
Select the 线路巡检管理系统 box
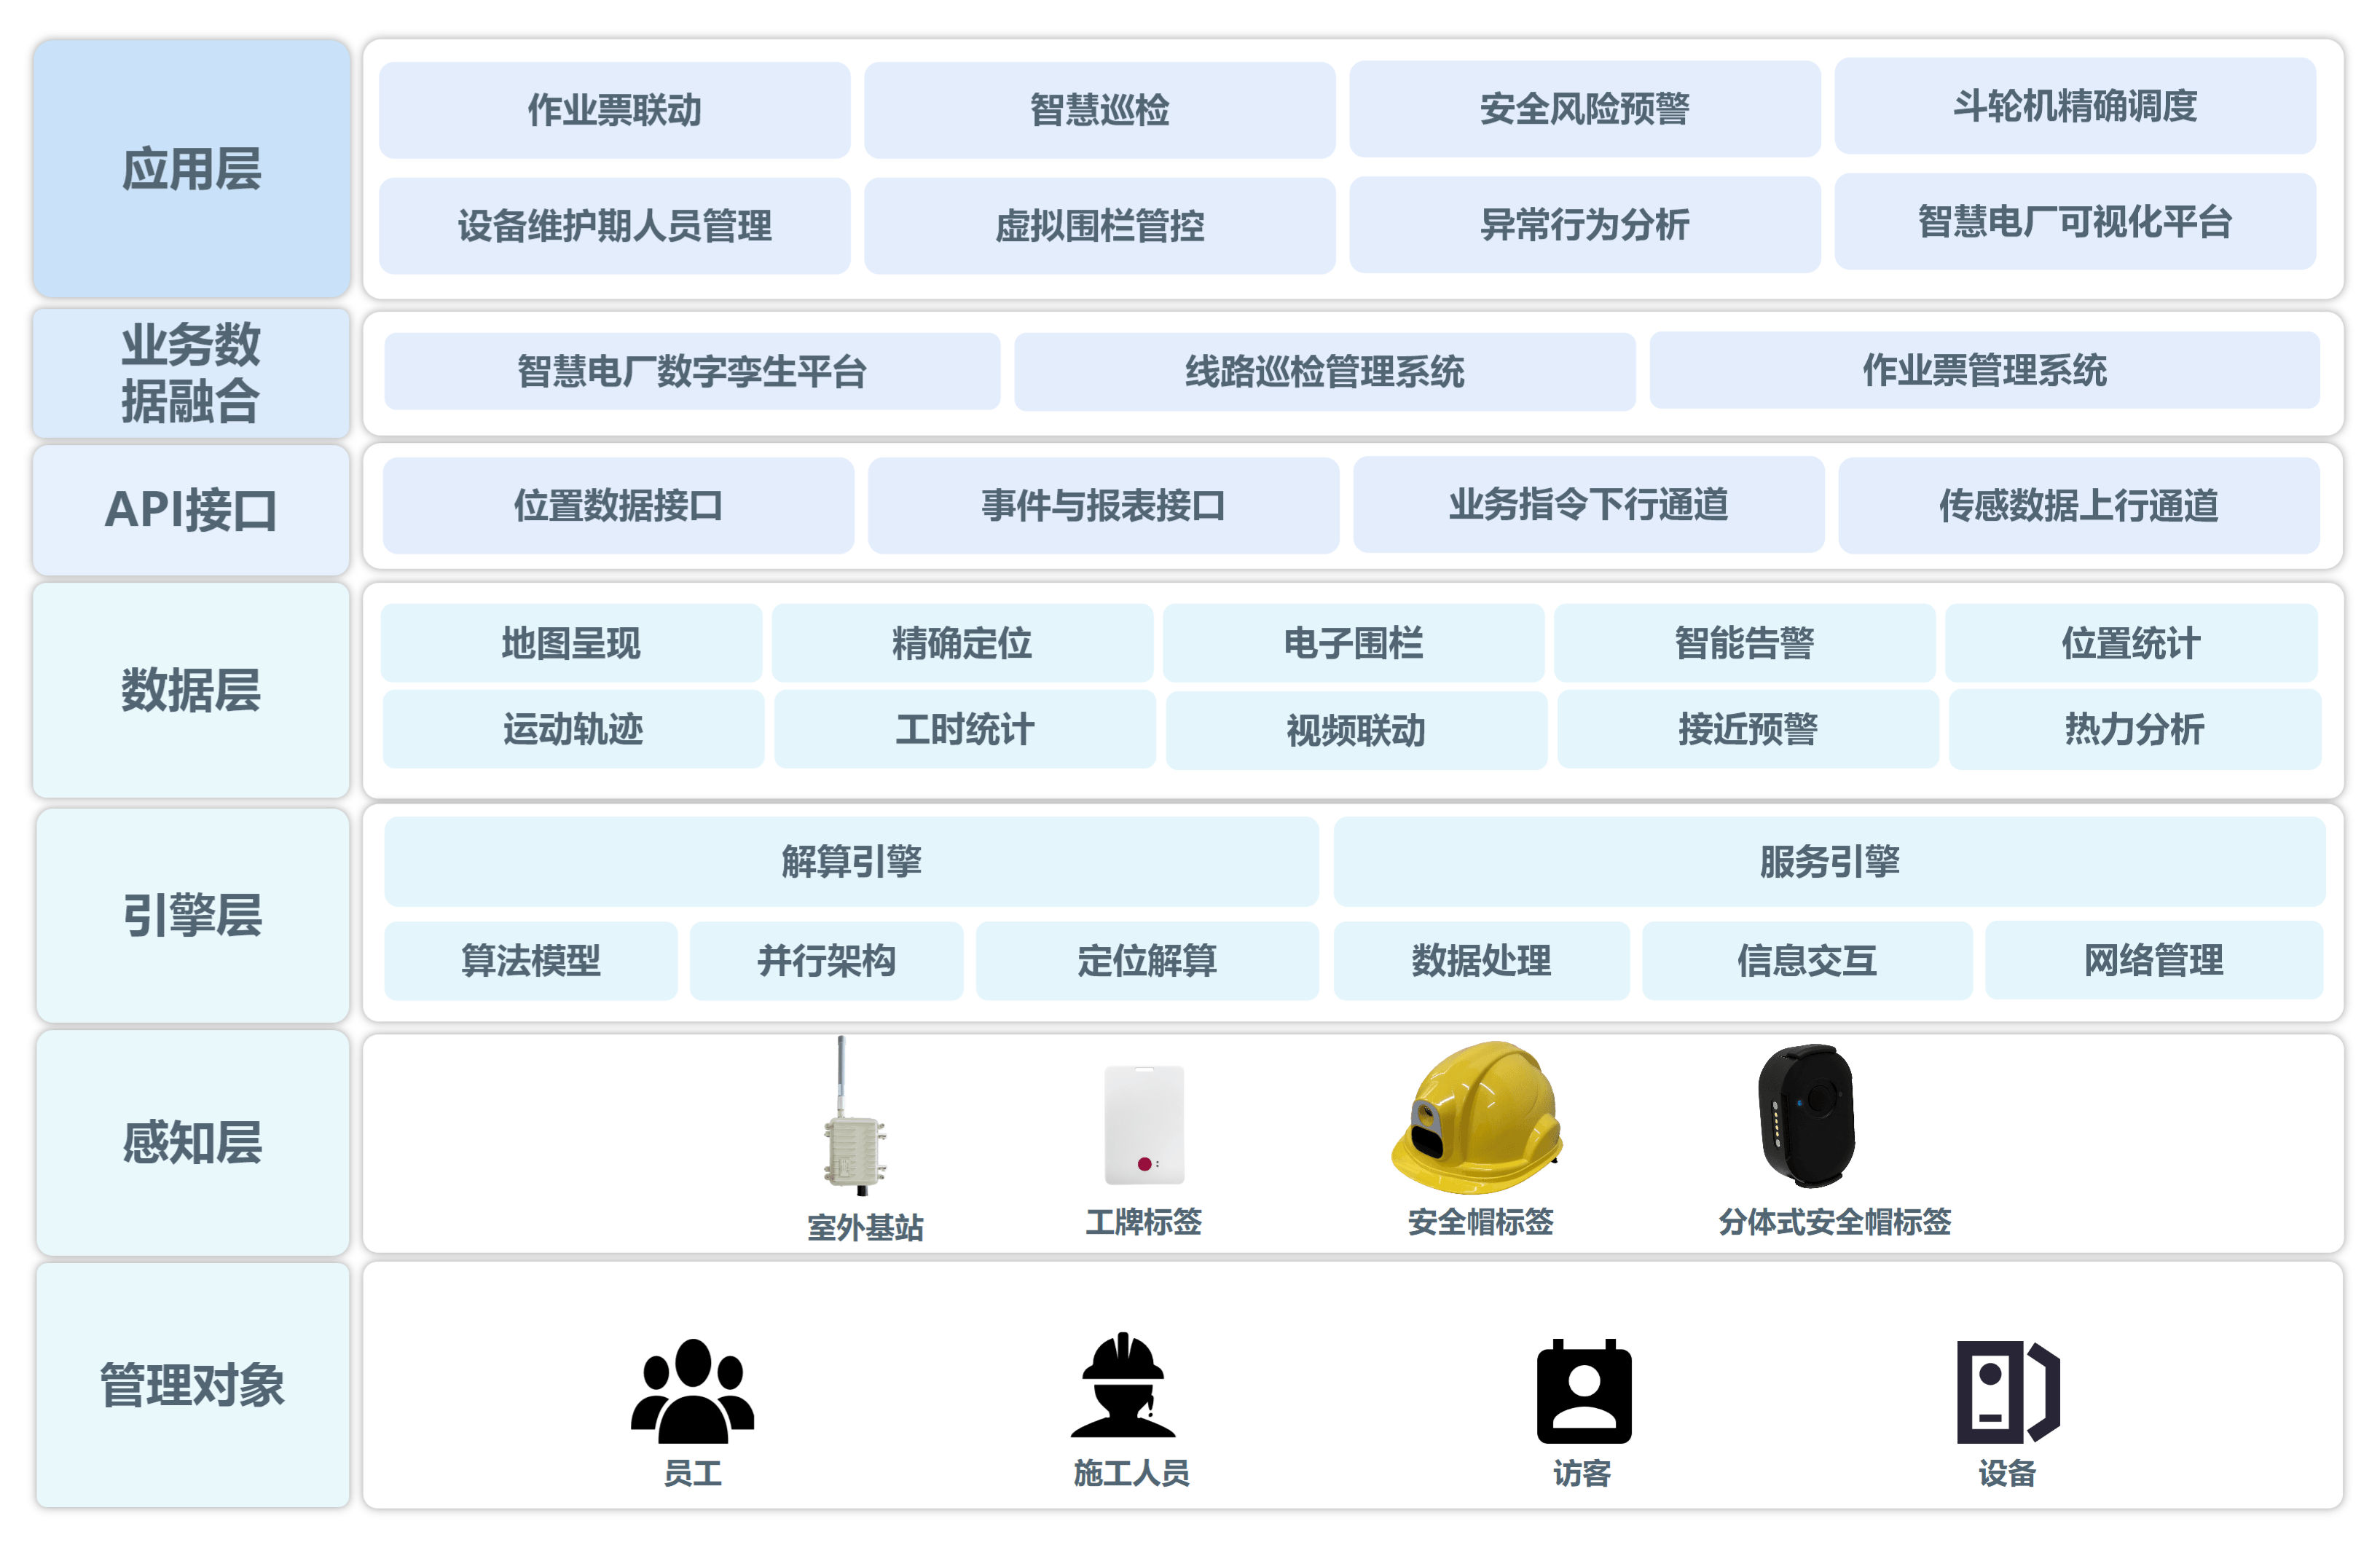tap(1325, 372)
